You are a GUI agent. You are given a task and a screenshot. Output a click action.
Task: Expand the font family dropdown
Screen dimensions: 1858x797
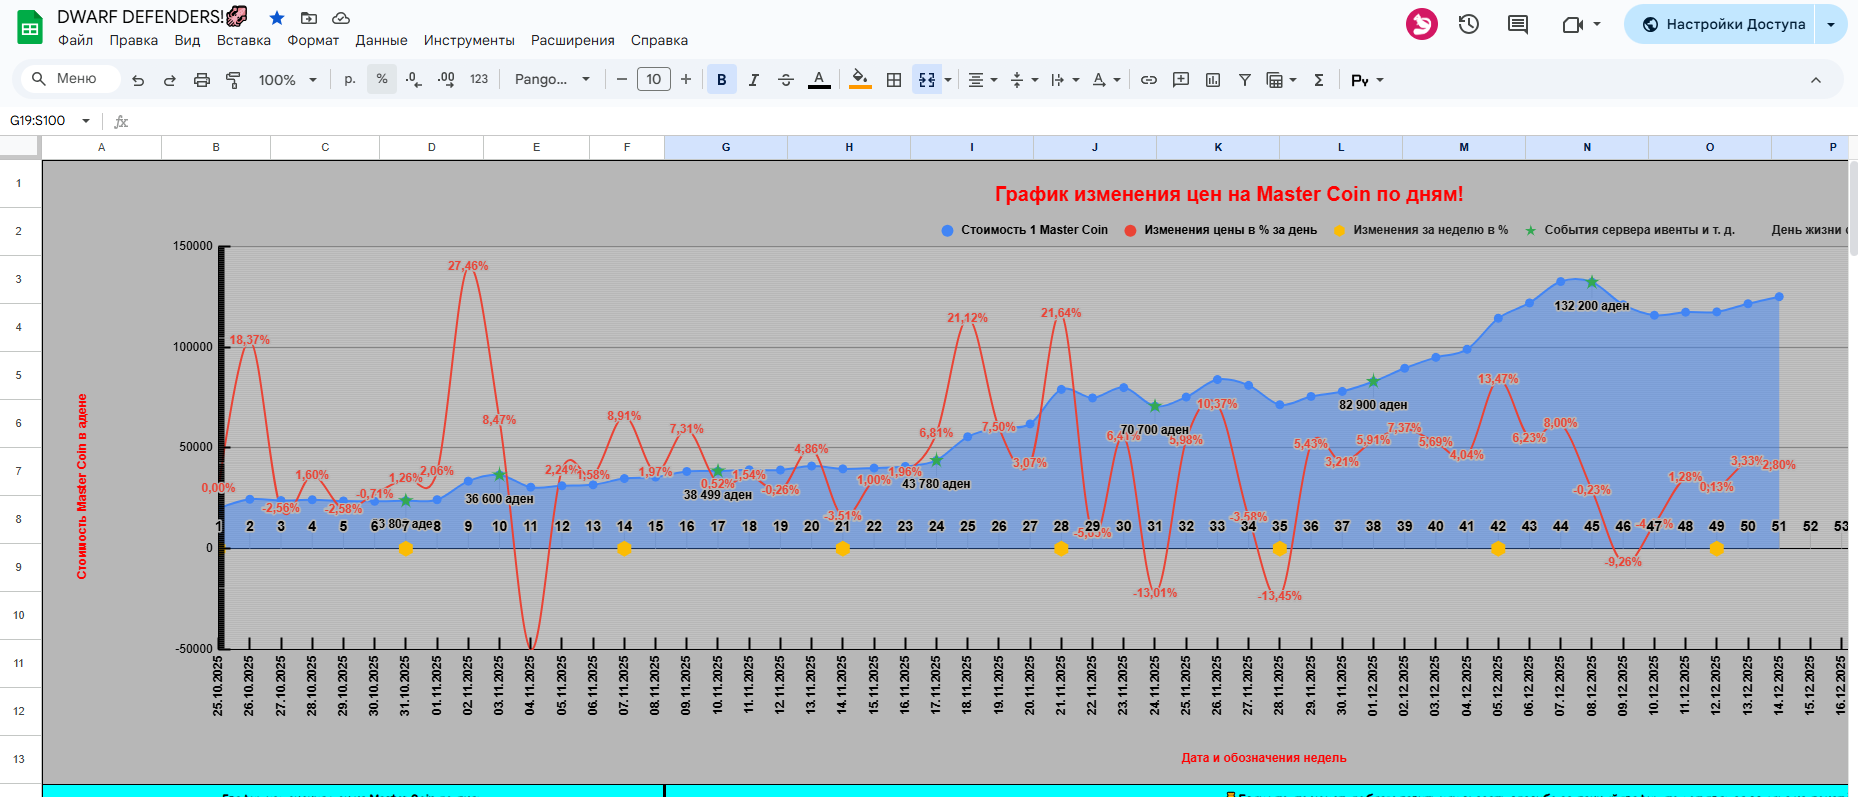tap(552, 80)
